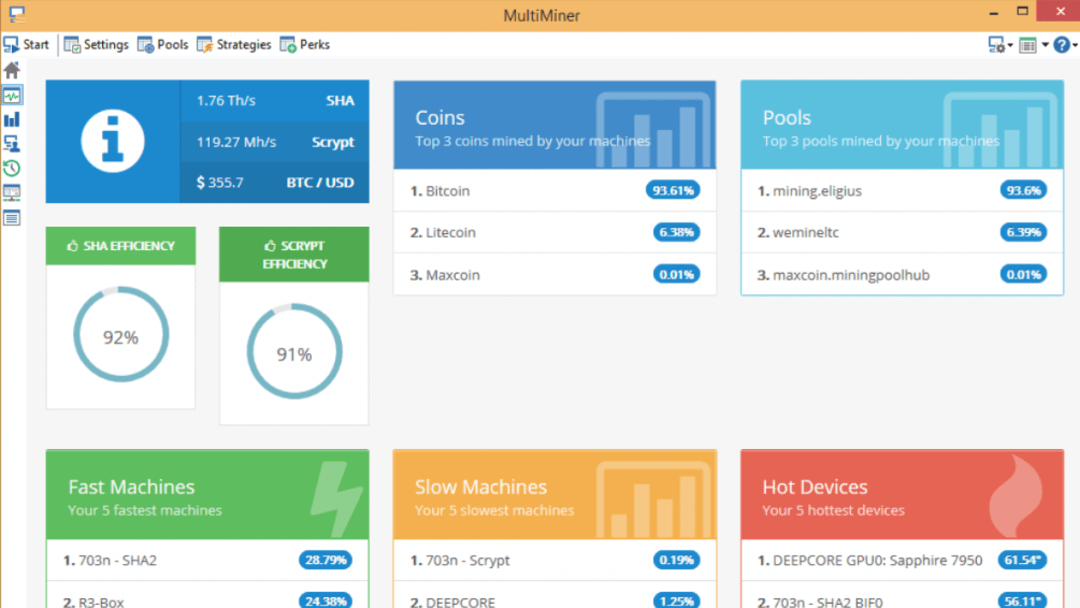Screen dimensions: 1080x608
Task: Open the Home view in the sidebar
Action: pyautogui.click(x=10, y=70)
